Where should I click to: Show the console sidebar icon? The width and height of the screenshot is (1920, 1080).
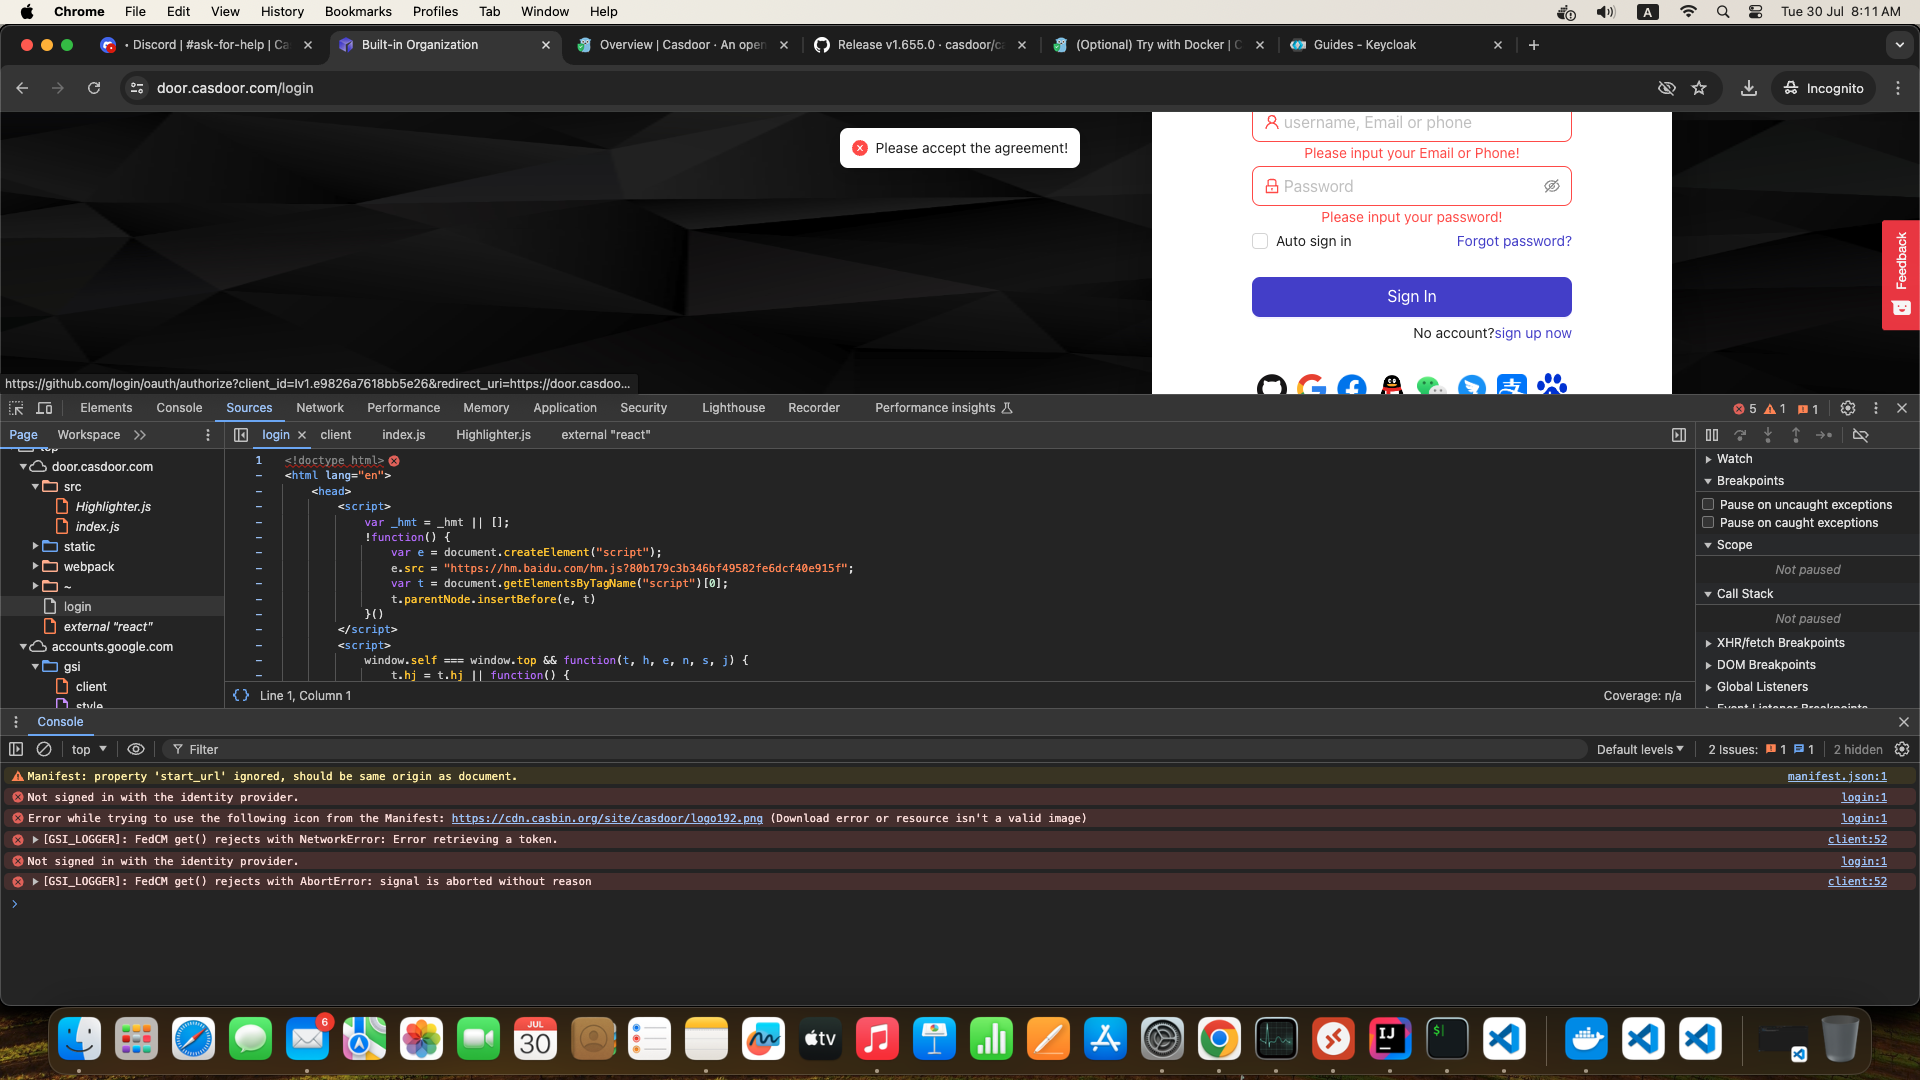pos(16,749)
